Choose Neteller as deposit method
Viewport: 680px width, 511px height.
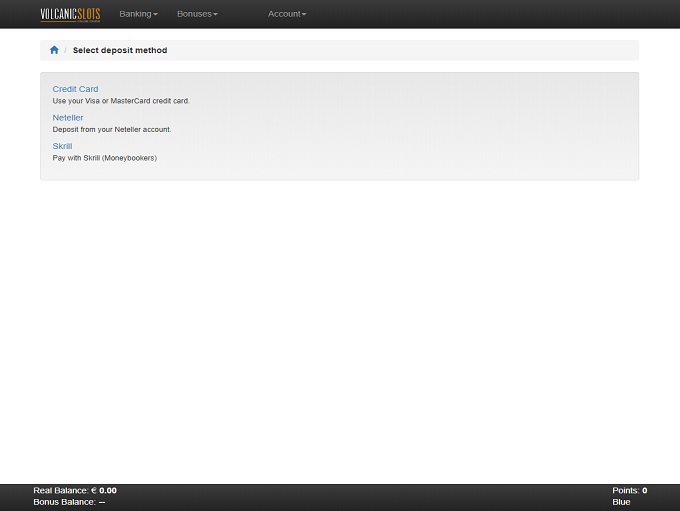tap(68, 118)
